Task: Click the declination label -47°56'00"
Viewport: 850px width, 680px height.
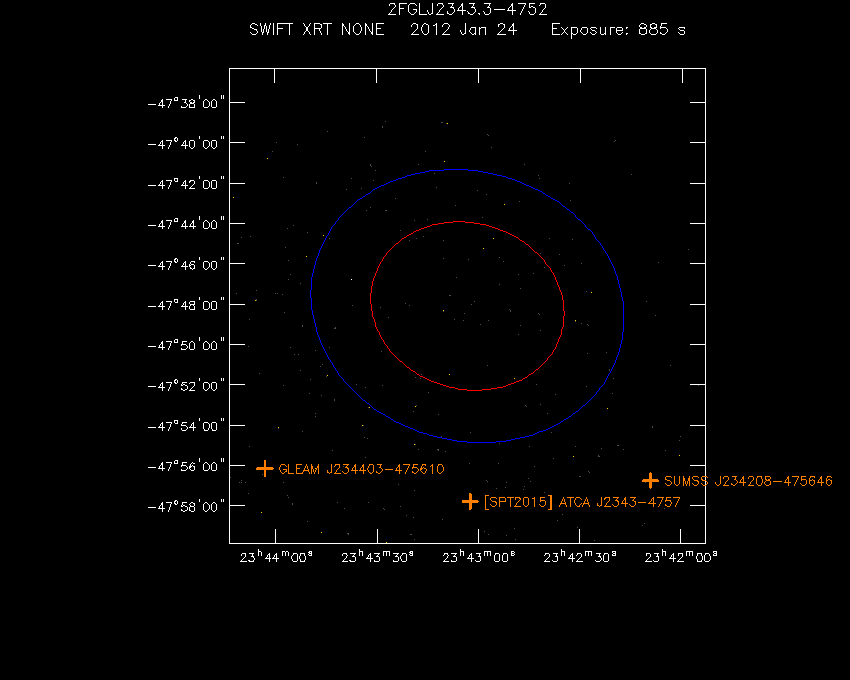Action: tap(186, 466)
